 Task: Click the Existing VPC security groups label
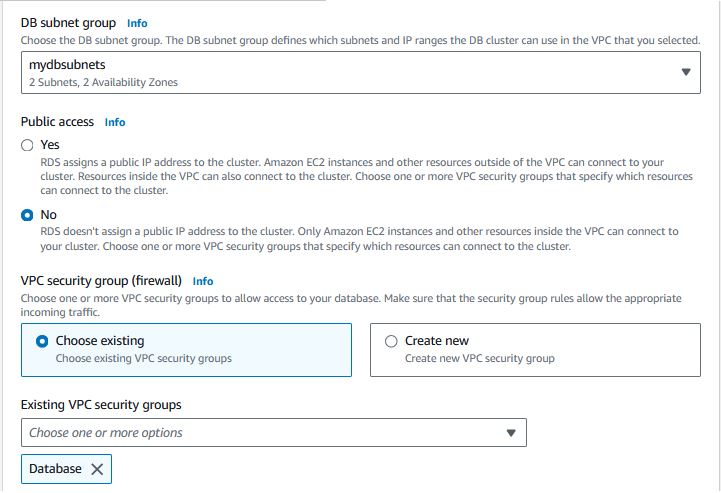coord(101,405)
